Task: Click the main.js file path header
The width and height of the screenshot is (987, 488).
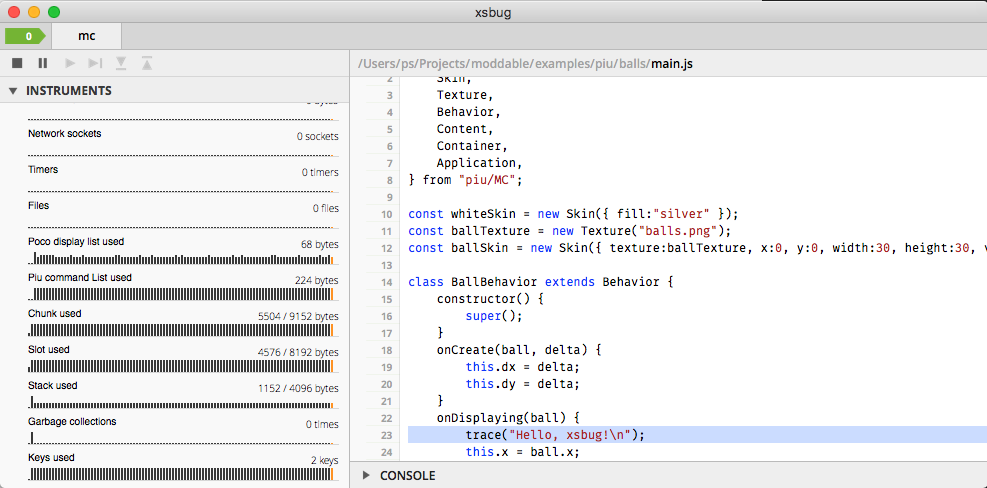Action: point(525,64)
